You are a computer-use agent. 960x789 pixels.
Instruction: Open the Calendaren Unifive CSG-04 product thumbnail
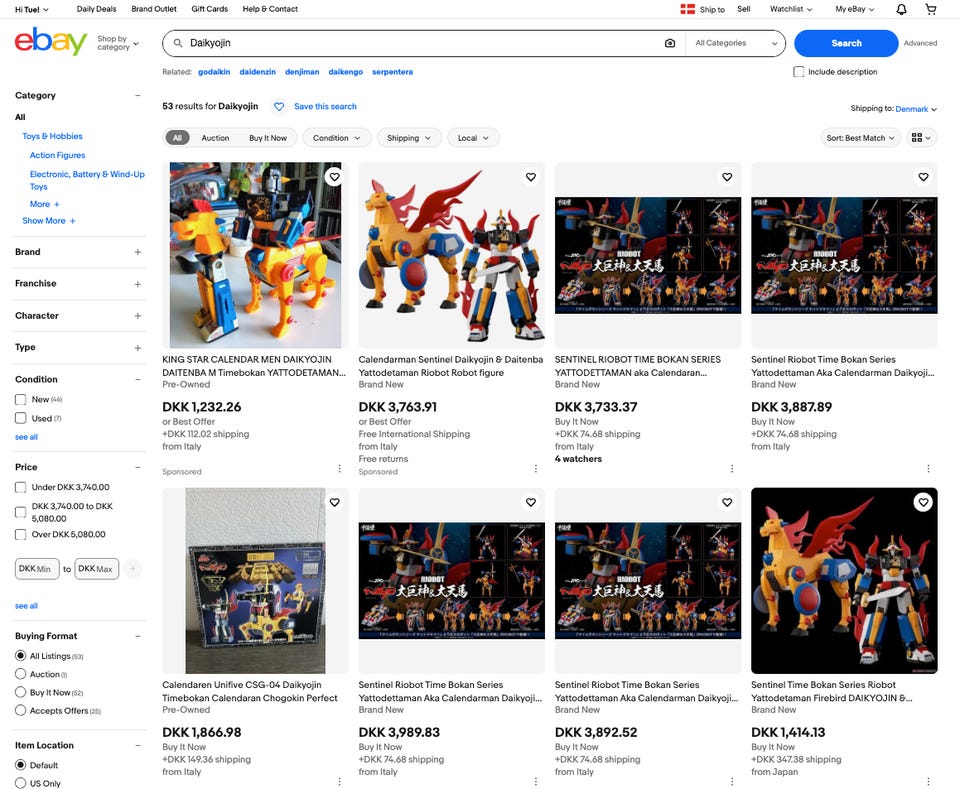pos(255,581)
